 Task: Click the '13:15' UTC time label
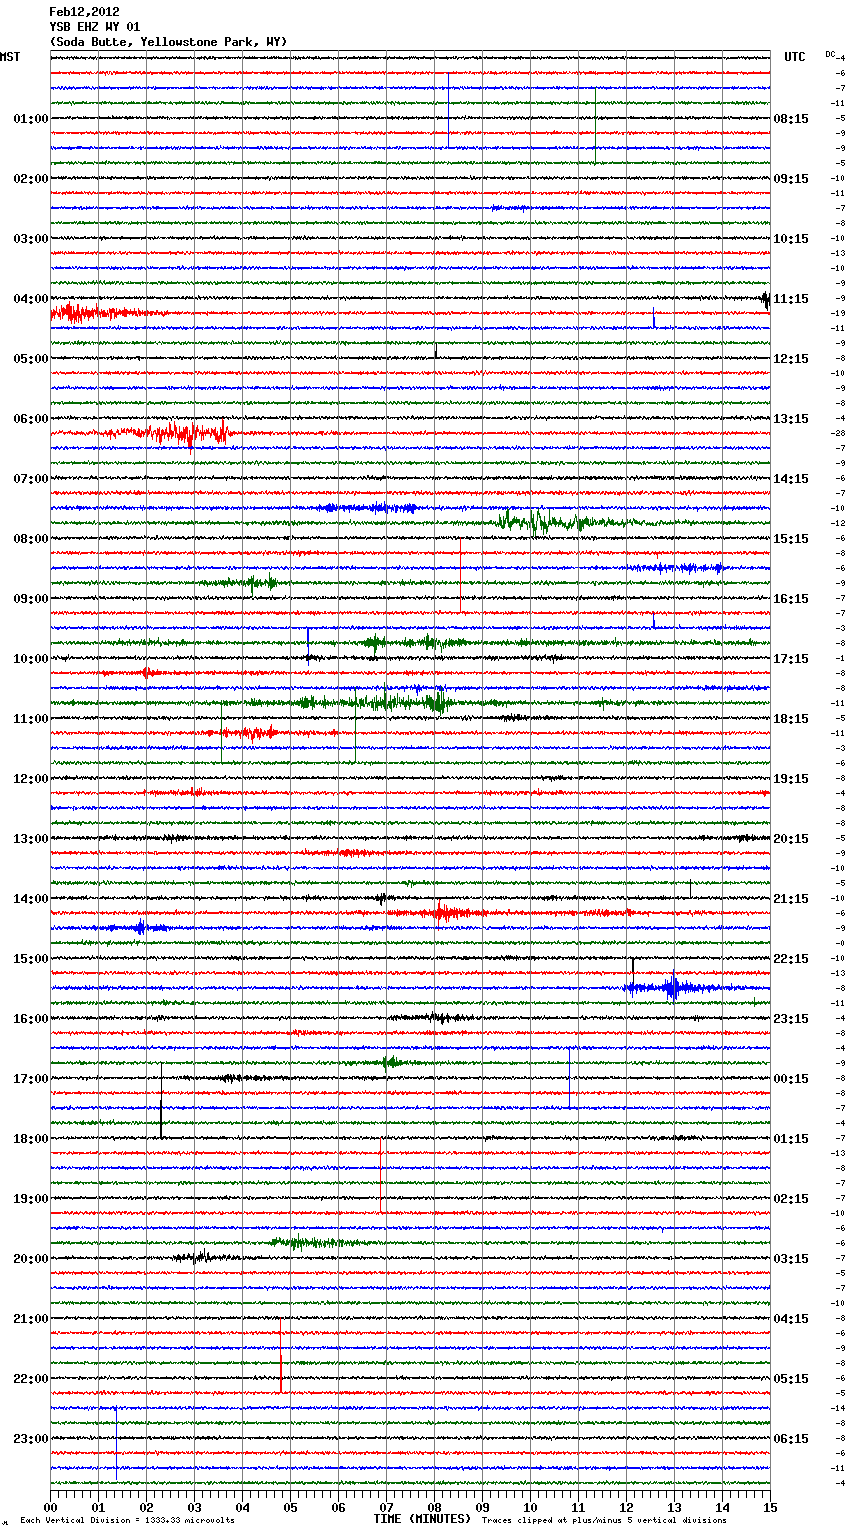click(791, 419)
